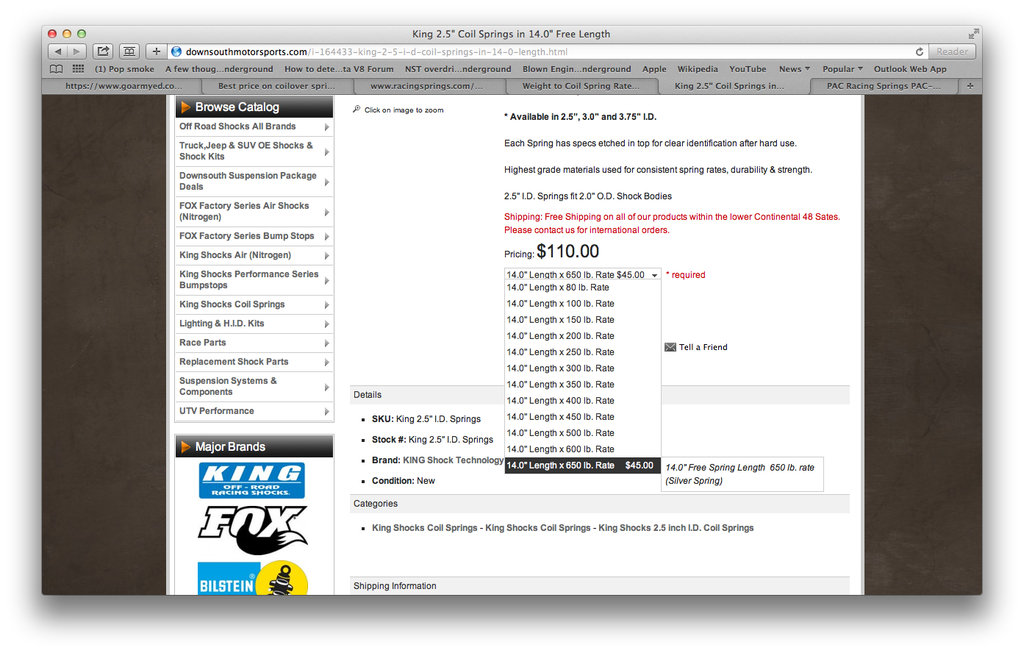The width and height of the screenshot is (1024, 653).
Task: Click the Reader button in the address bar
Action: point(952,52)
